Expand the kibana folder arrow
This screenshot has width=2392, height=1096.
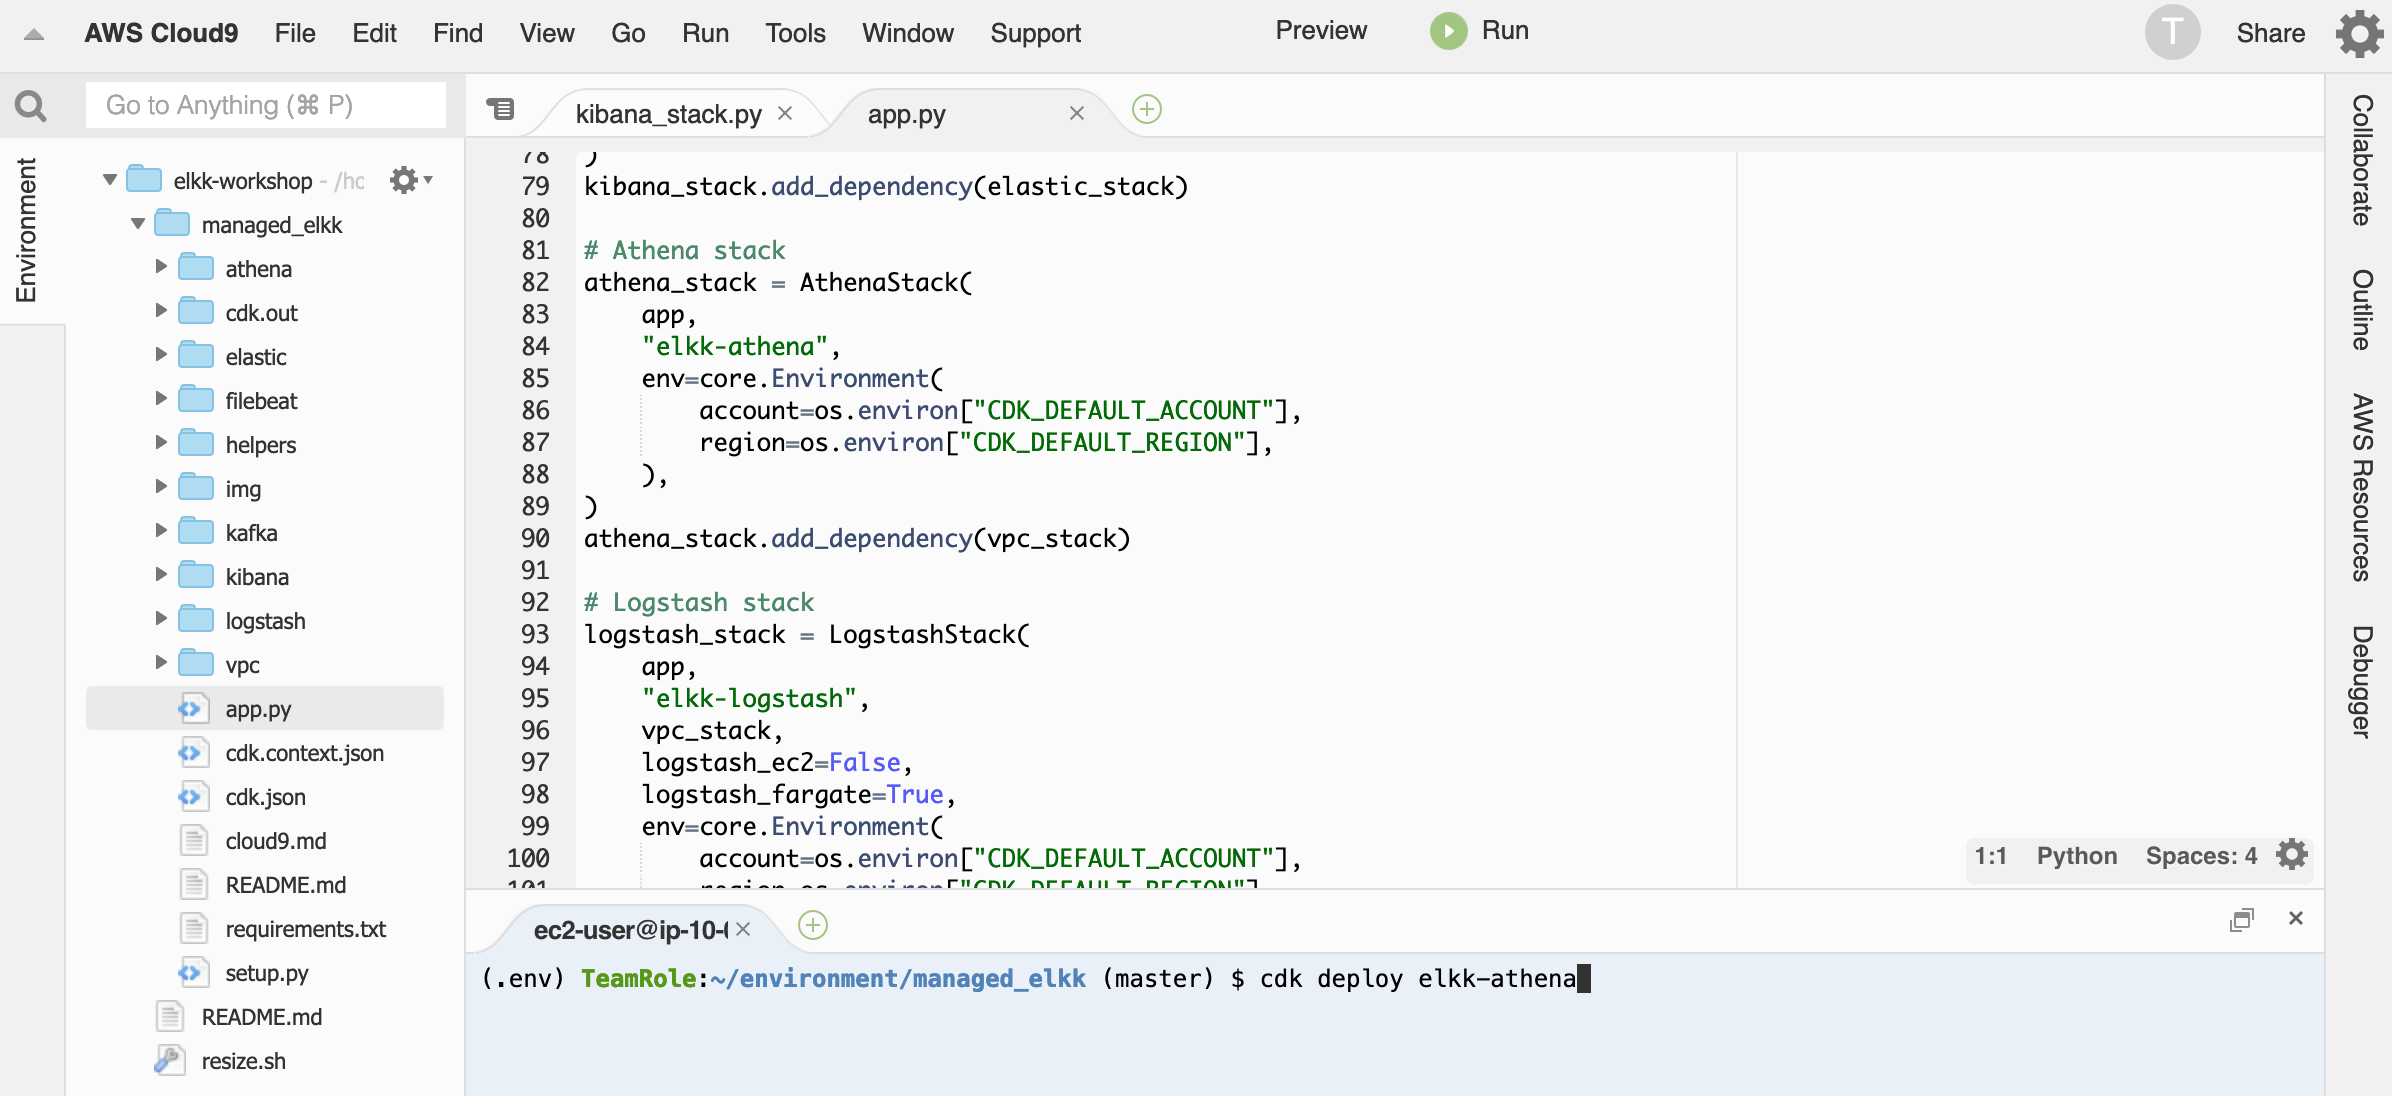[160, 575]
